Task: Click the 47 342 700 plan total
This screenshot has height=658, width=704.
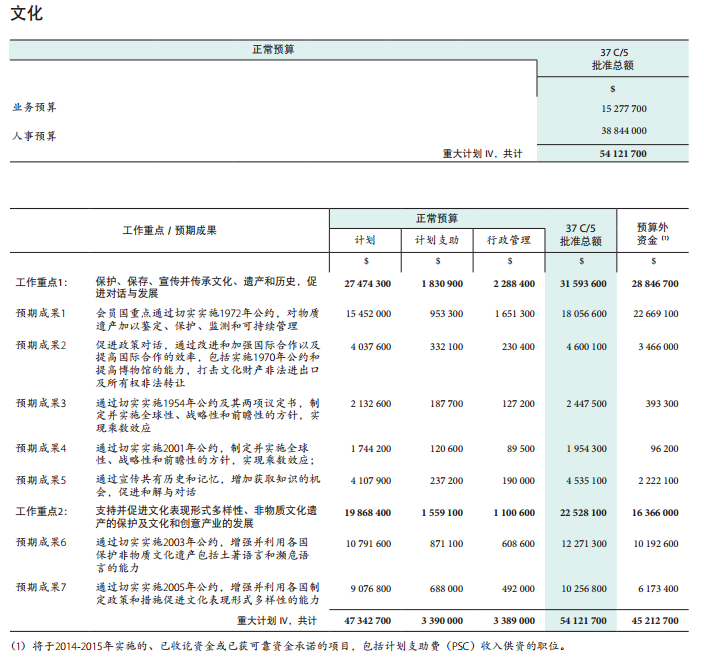Action: [367, 621]
